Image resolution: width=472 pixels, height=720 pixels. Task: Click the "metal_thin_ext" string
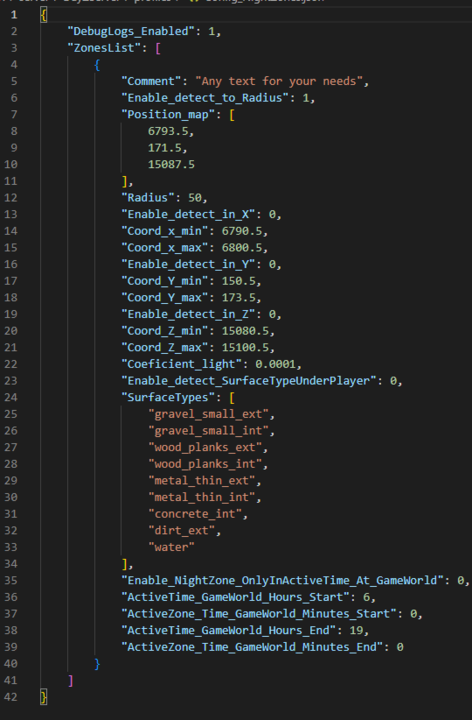(202, 480)
